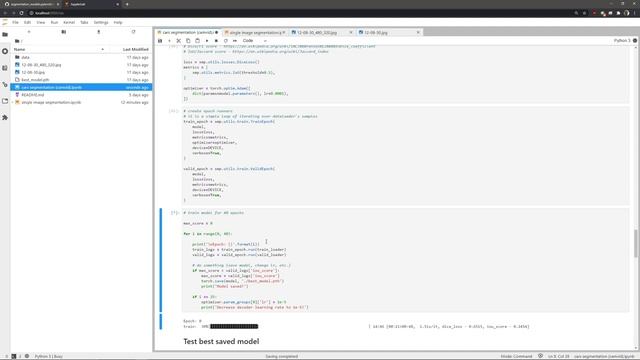Switch to the cars segmentation notebook tab
This screenshot has height=360, width=640.
coord(188,32)
